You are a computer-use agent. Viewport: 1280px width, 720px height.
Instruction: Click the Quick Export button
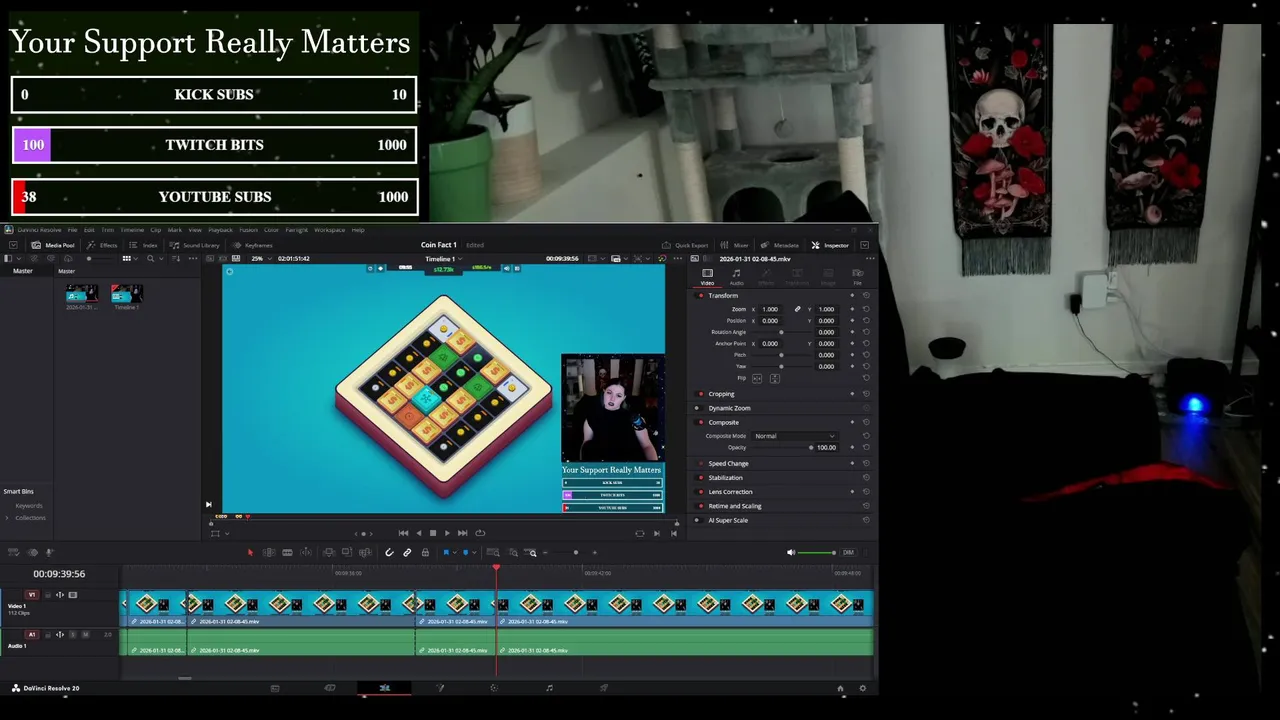pyautogui.click(x=685, y=245)
